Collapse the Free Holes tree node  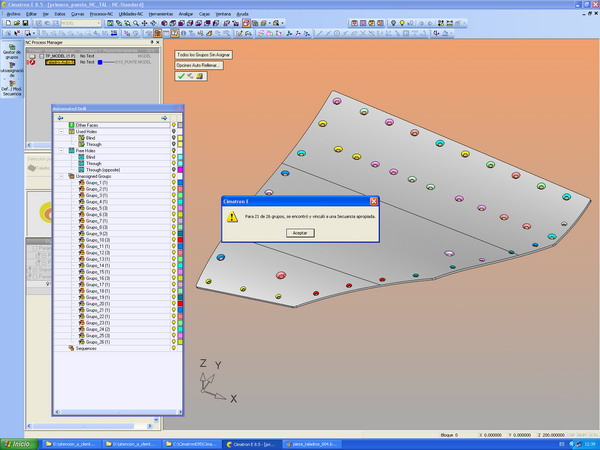[x=60, y=151]
